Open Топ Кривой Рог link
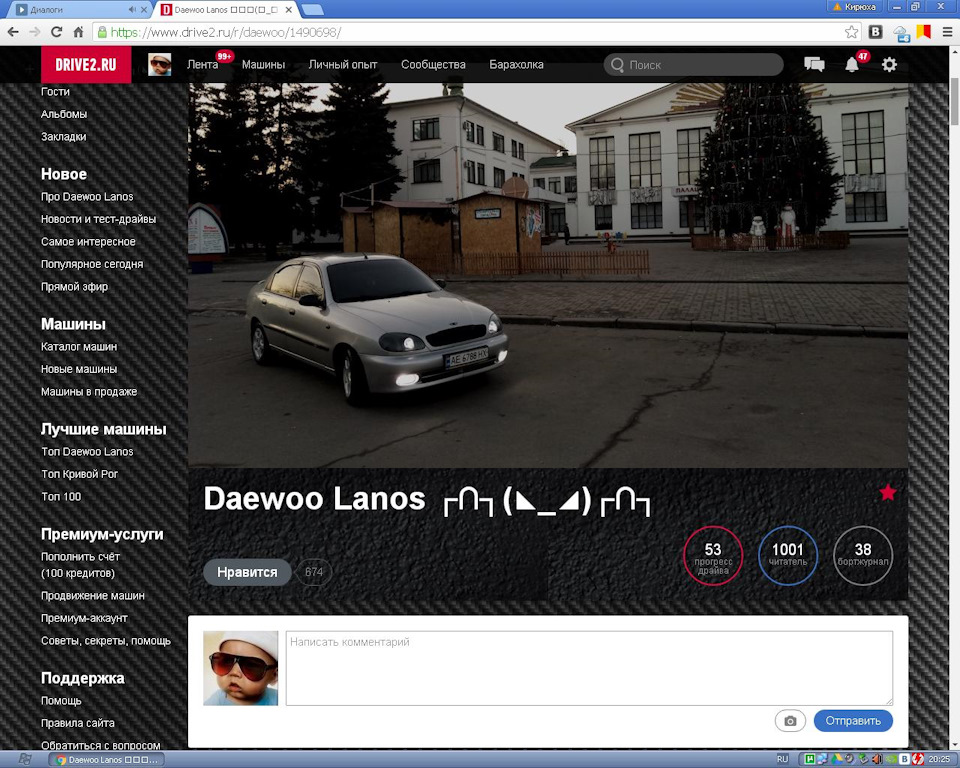This screenshot has height=768, width=960. click(80, 474)
